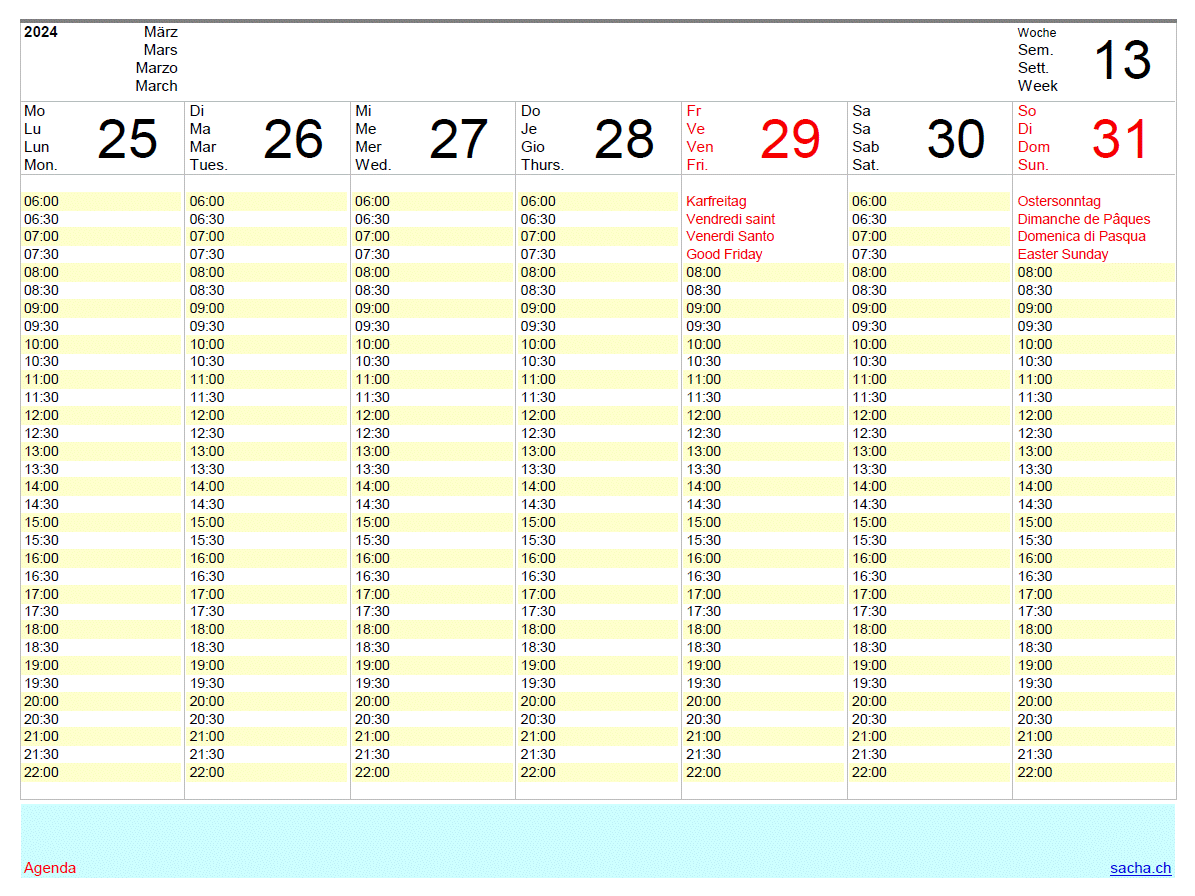Screen dimensions: 1195x896
Task: Click day number 27 for Wednesday
Action: point(458,139)
